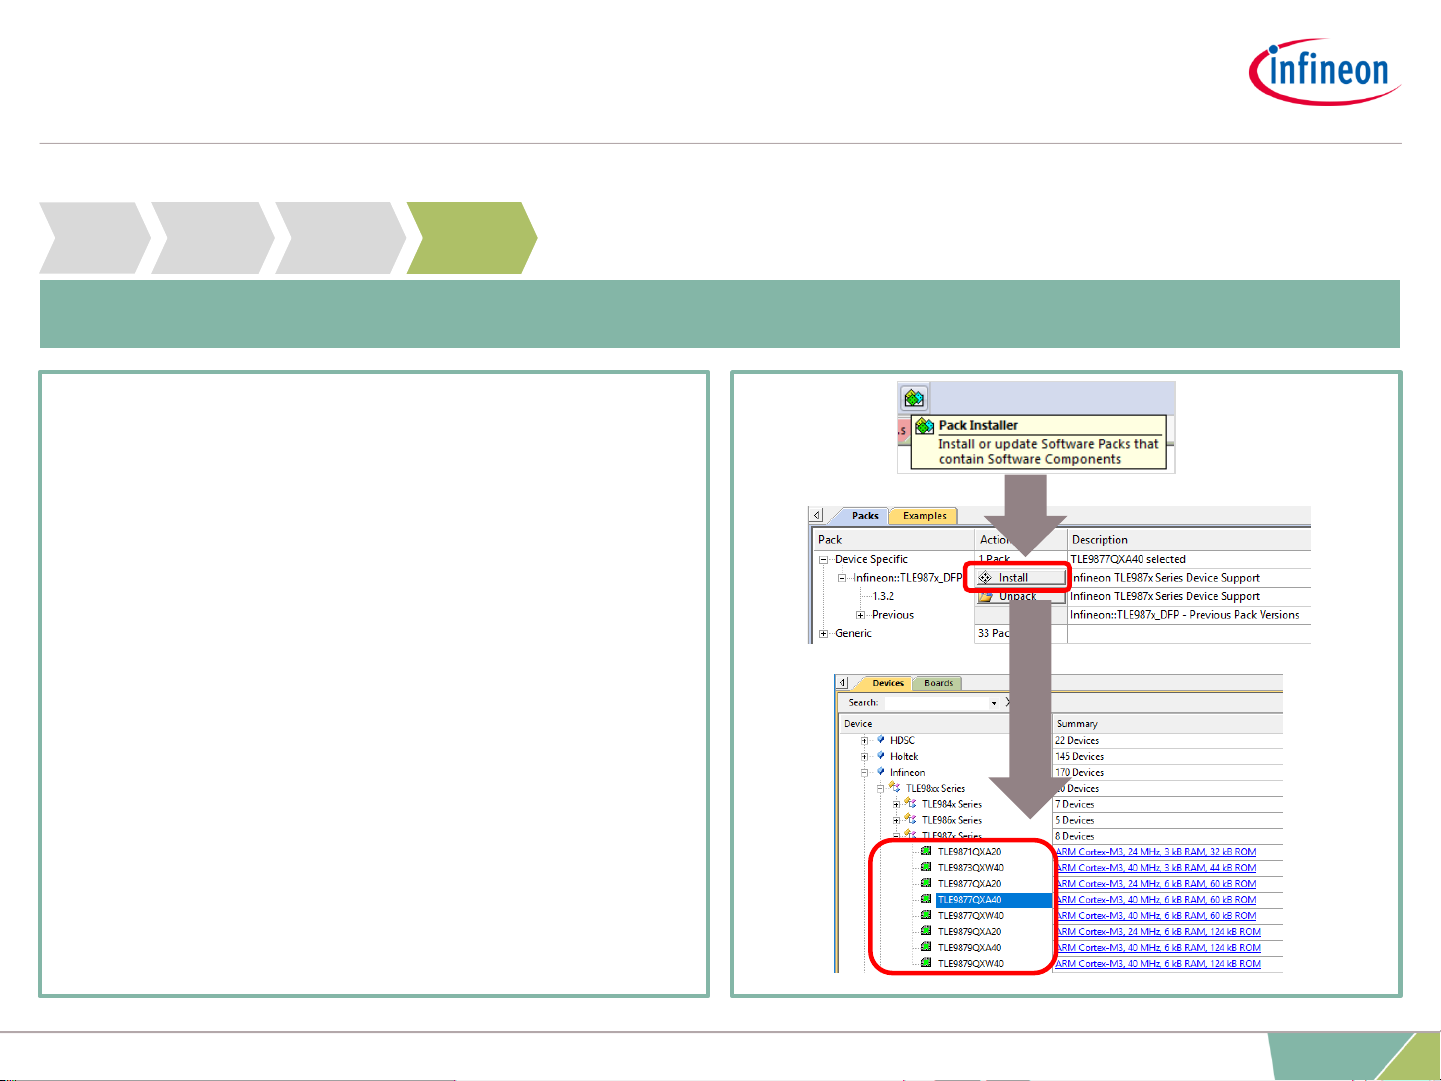The image size is (1441, 1081).
Task: Select device TLE9879QXA40
Action: pos(969,948)
